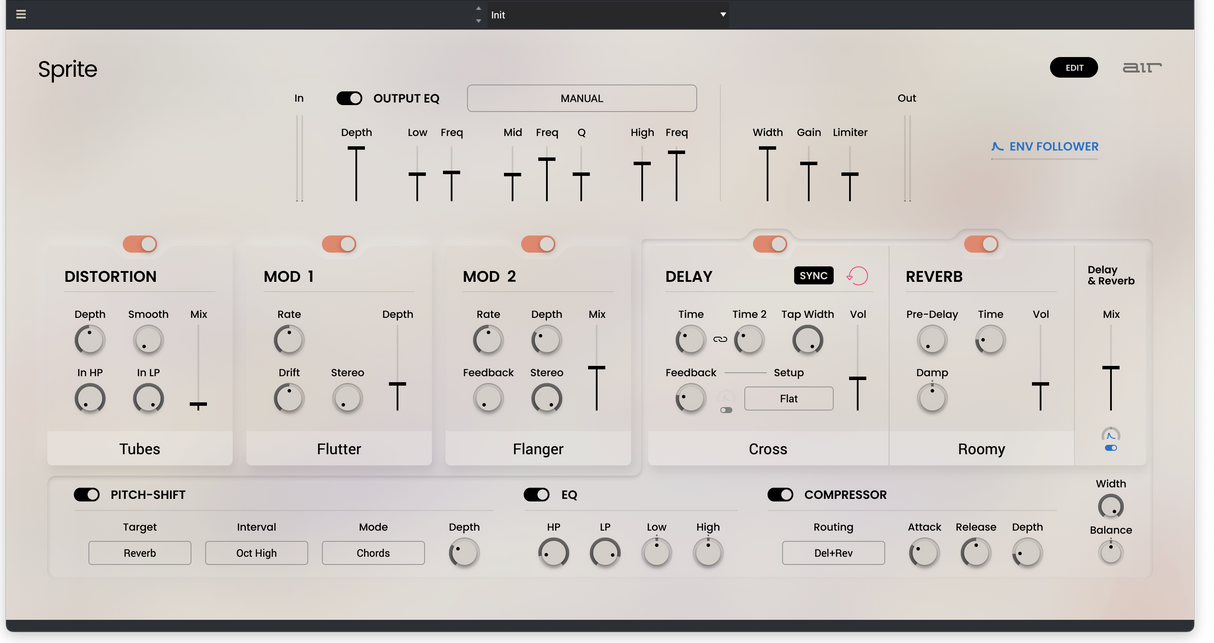Toggle the Pitch-Shift section off
The width and height of the screenshot is (1214, 643).
tap(87, 495)
